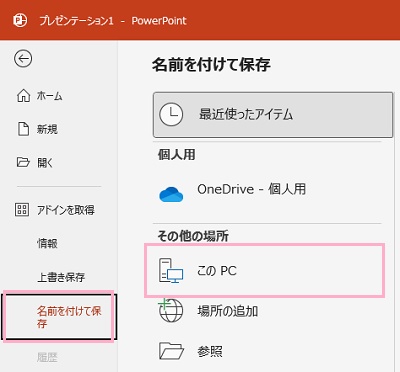Select 最近使ったアイテム location
Image resolution: width=400 pixels, height=372 pixels.
click(273, 115)
